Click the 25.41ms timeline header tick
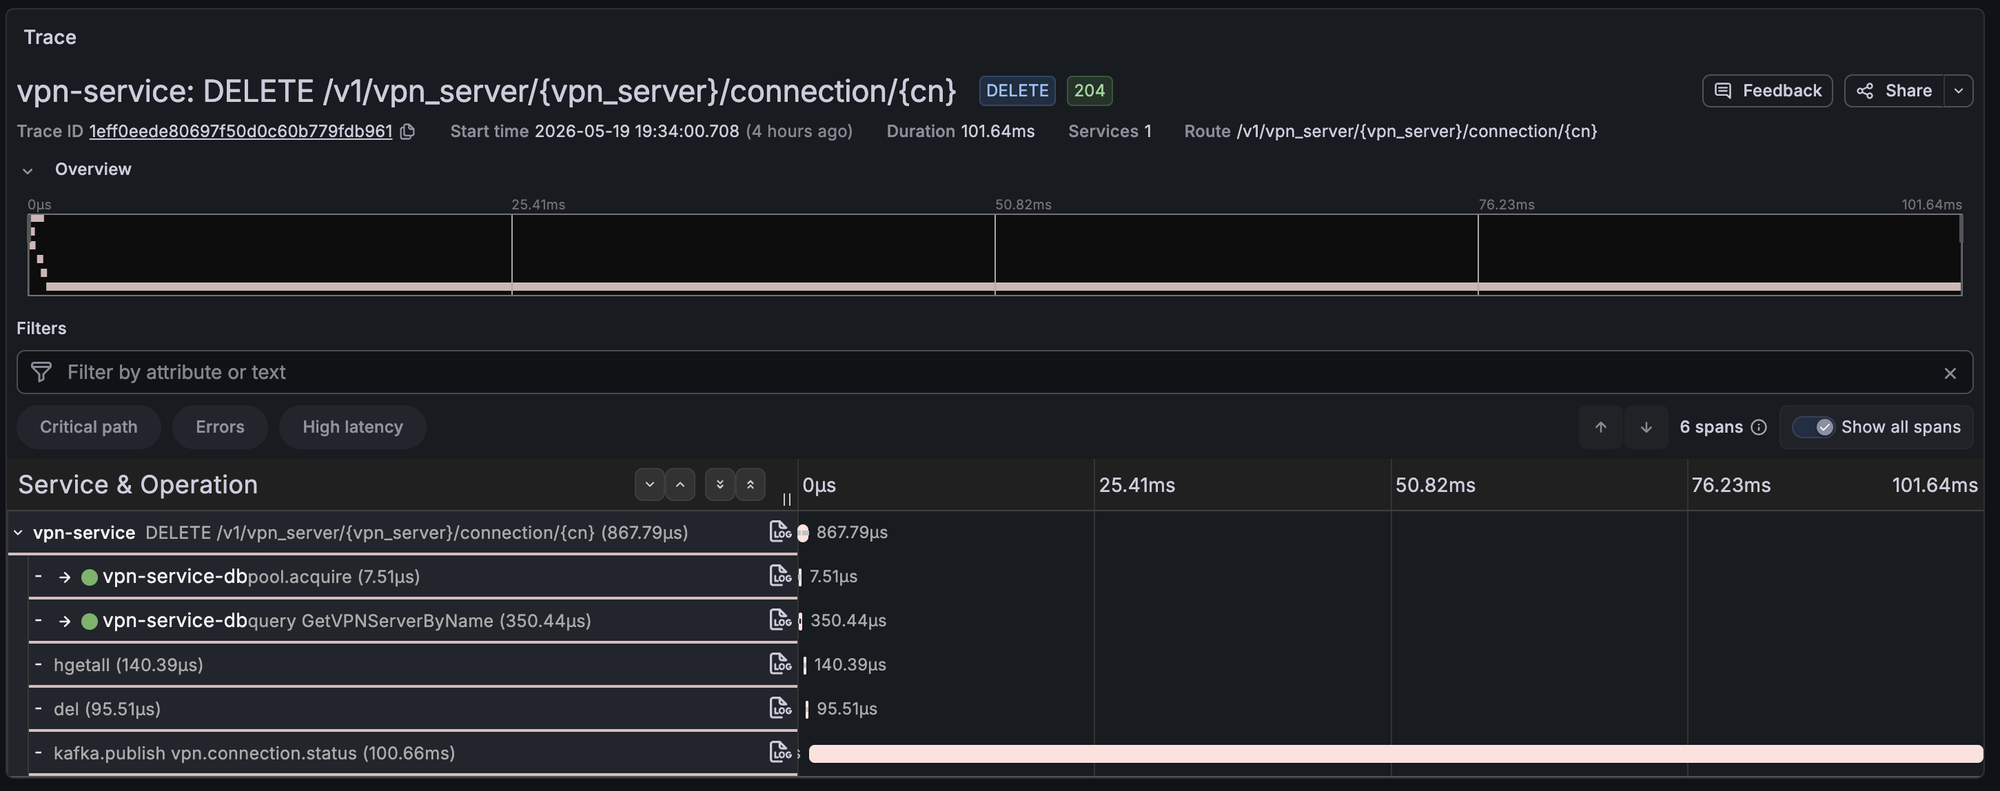 point(1137,485)
